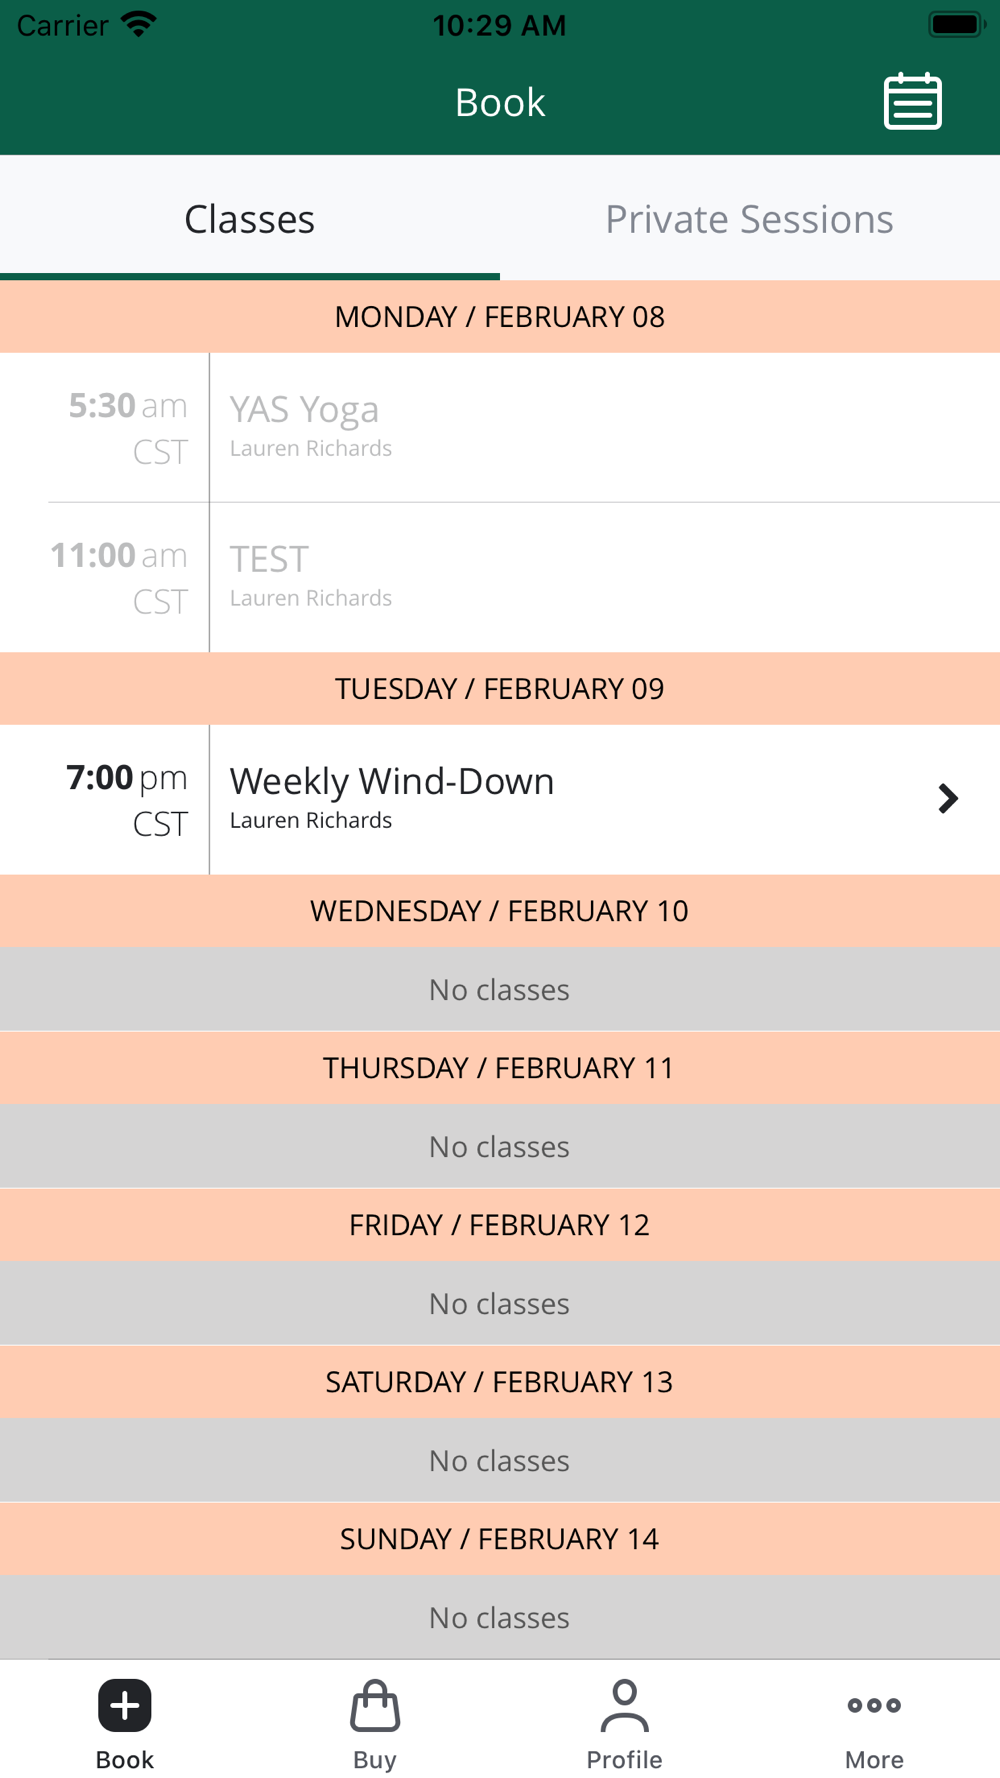Tap the Wednesday February 10 header
Screen dimensions: 1000x1778
tap(500, 910)
